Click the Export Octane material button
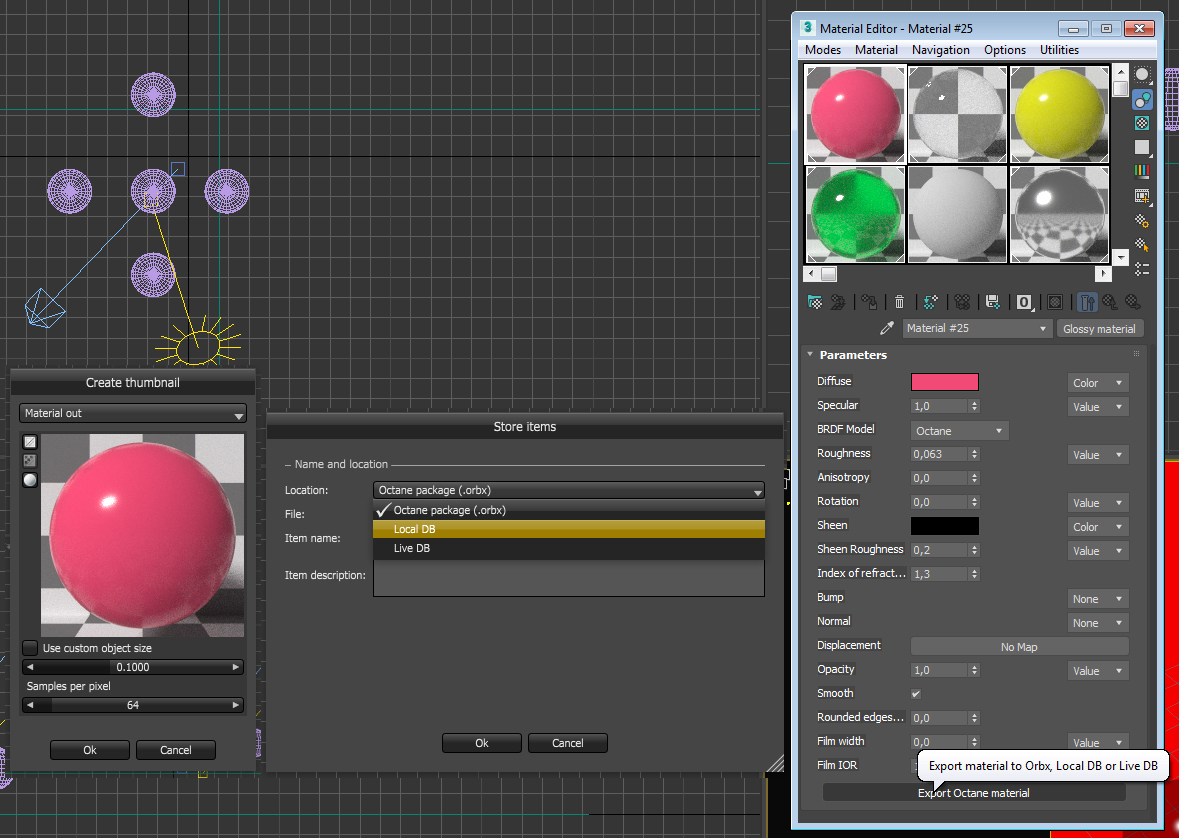This screenshot has height=838, width=1179. coord(974,793)
